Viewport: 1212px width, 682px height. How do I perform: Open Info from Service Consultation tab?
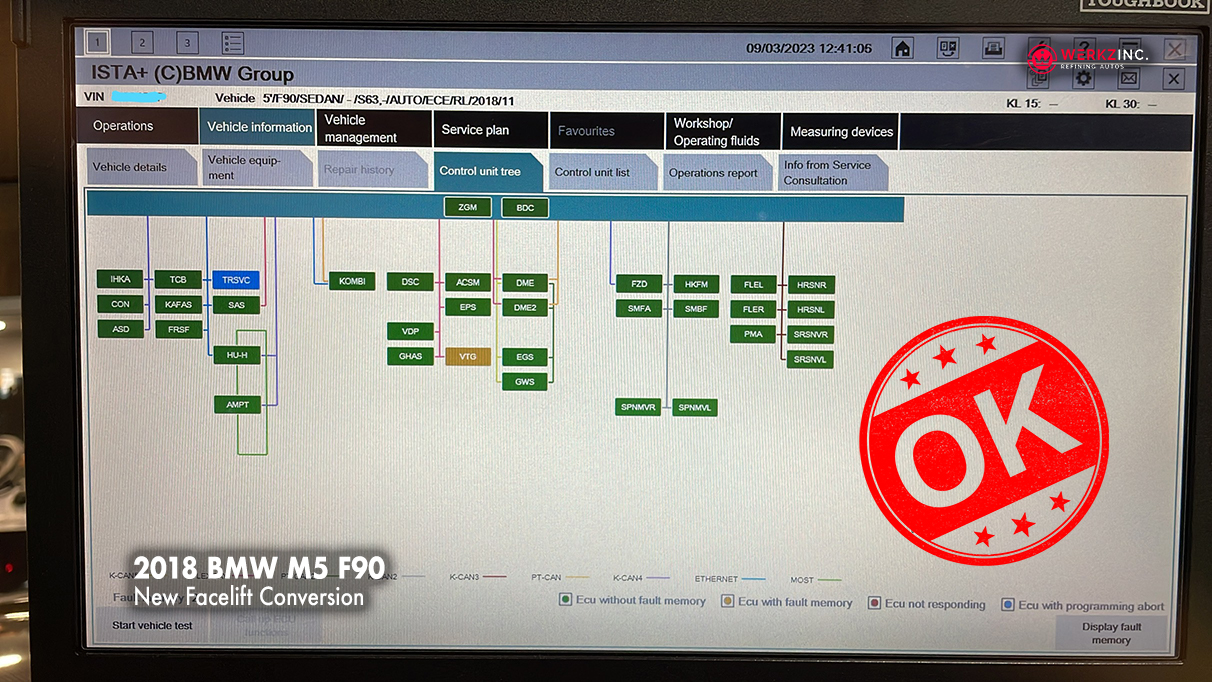[832, 173]
